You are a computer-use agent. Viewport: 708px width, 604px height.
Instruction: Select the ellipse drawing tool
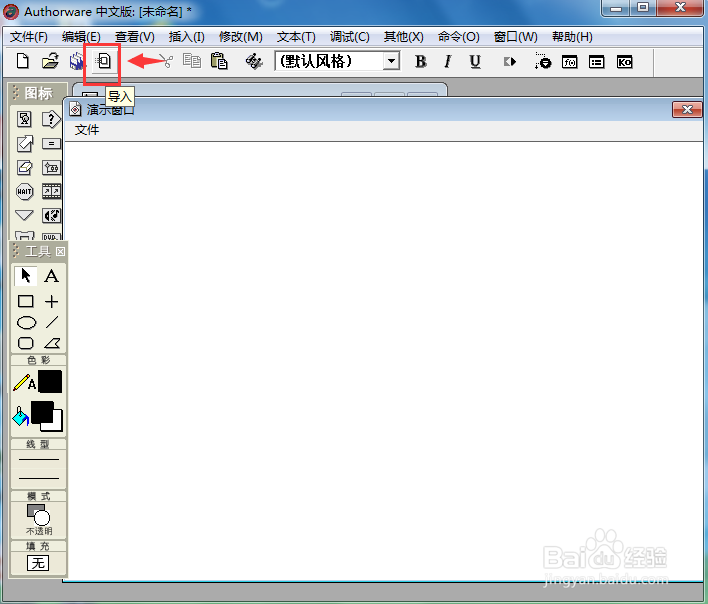(26, 323)
